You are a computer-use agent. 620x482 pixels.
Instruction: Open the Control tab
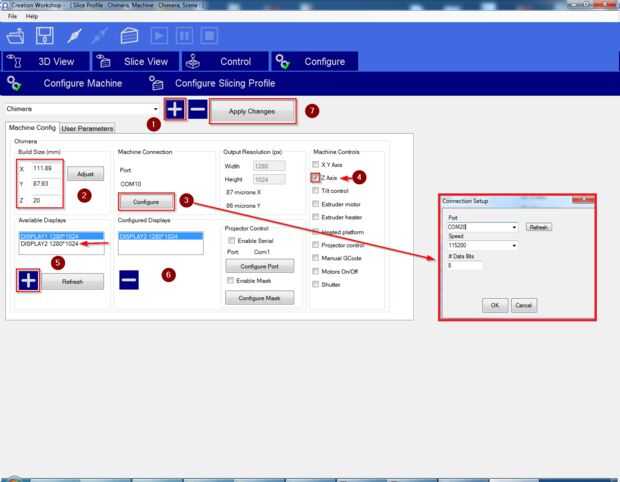tap(225, 62)
